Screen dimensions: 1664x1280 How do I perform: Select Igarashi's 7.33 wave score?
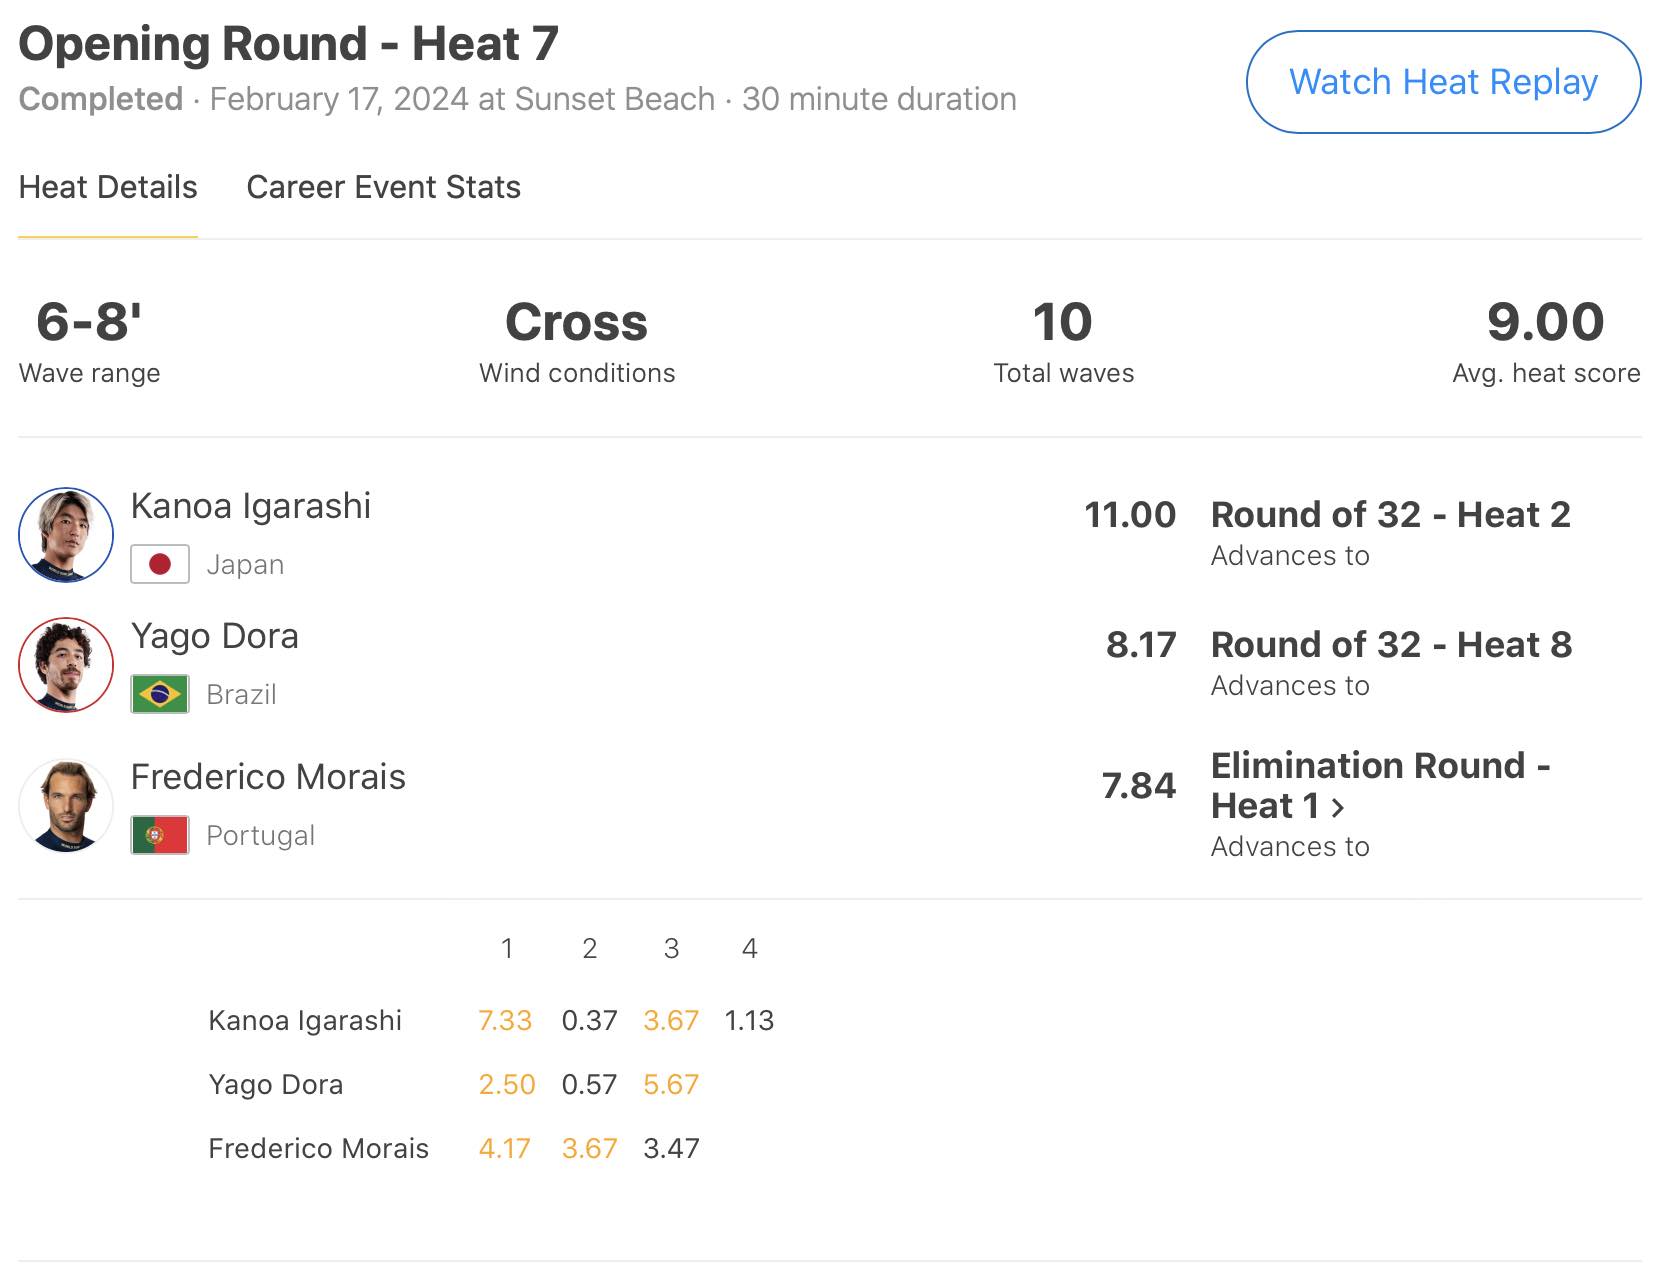505,1021
